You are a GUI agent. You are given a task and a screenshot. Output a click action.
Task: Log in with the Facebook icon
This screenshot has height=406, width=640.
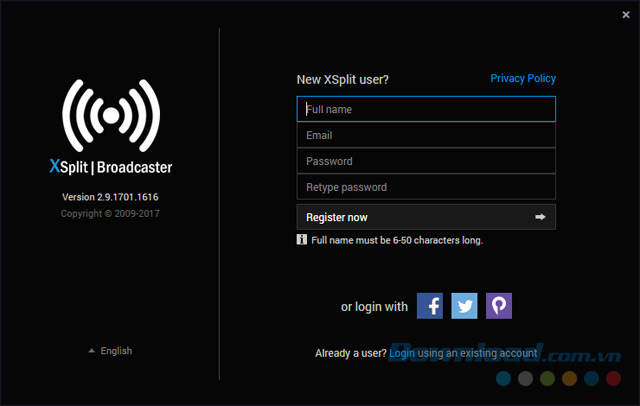[x=430, y=306]
